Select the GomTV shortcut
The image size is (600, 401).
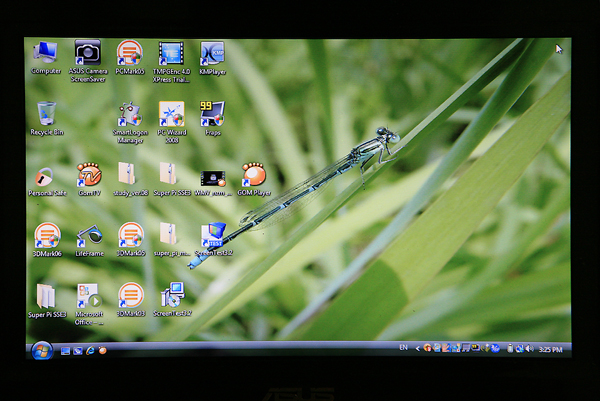tap(89, 179)
